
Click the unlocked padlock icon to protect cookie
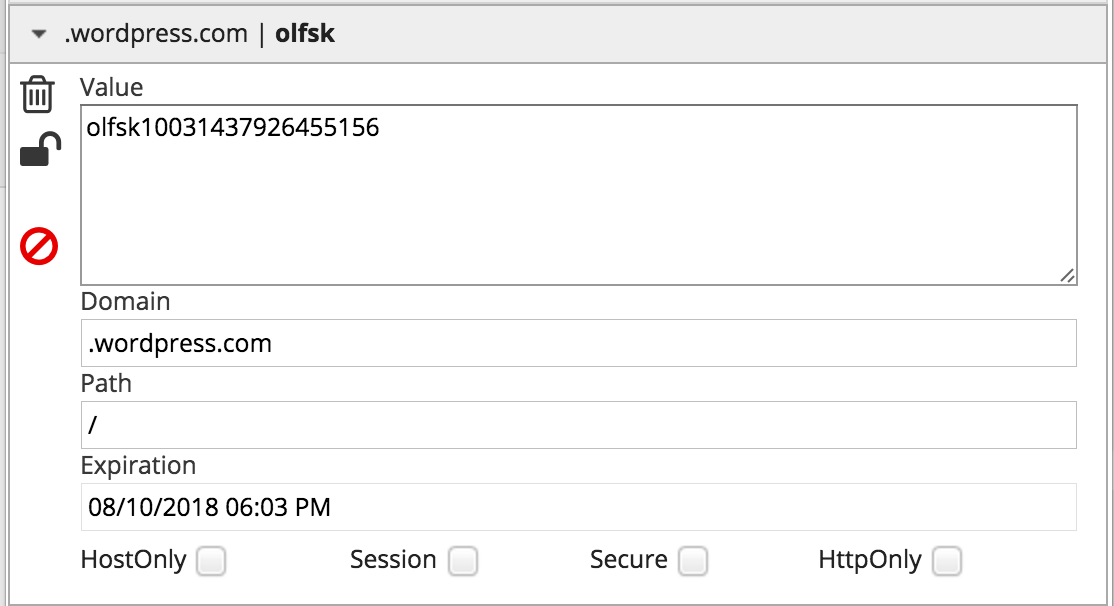[40, 151]
